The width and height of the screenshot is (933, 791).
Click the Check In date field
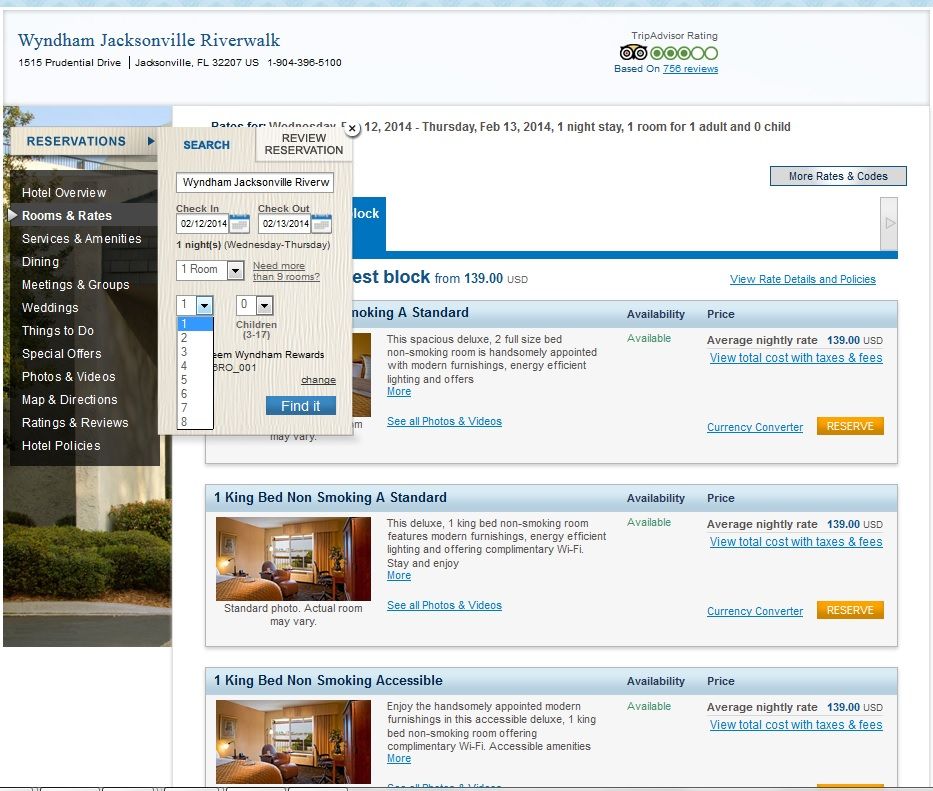pyautogui.click(x=203, y=224)
